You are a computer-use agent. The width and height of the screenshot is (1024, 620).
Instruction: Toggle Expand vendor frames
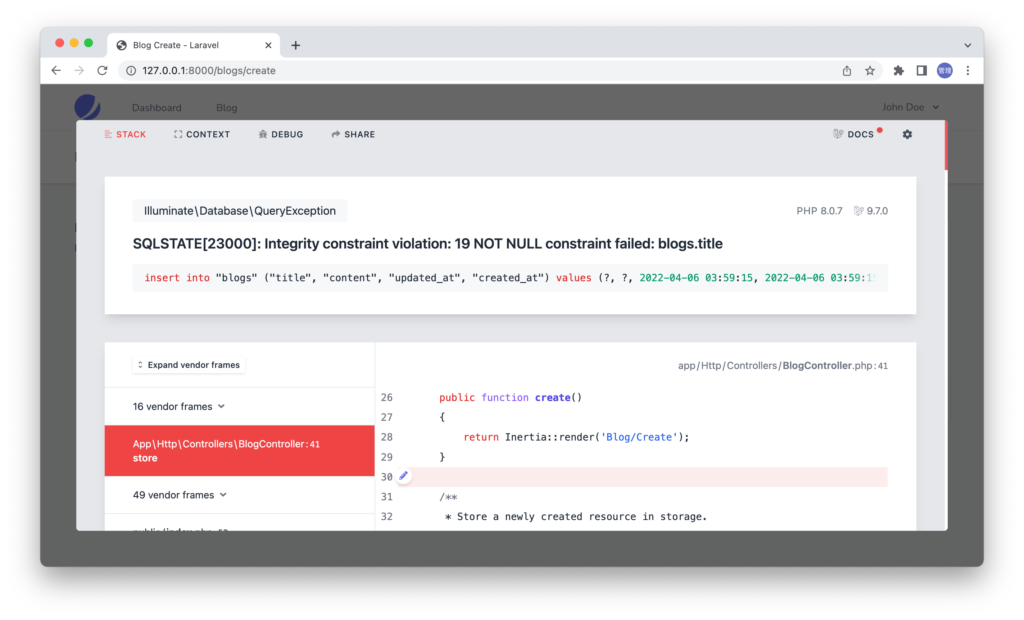pyautogui.click(x=188, y=364)
